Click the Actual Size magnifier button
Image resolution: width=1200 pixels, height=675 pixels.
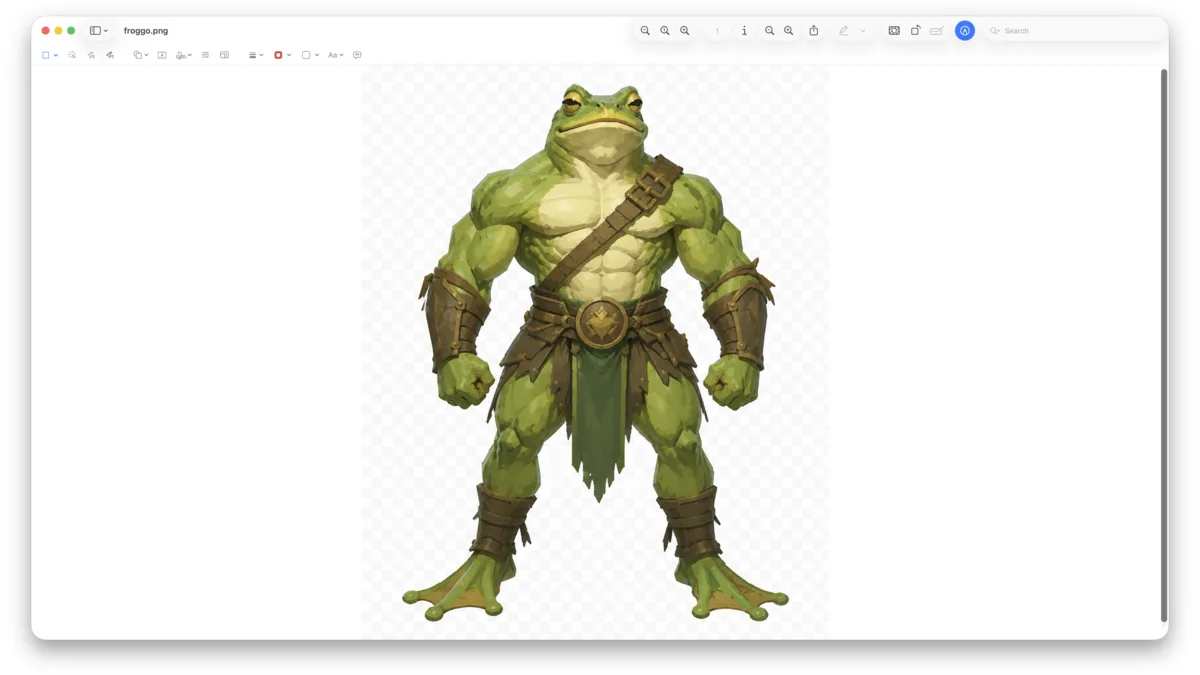tap(665, 31)
